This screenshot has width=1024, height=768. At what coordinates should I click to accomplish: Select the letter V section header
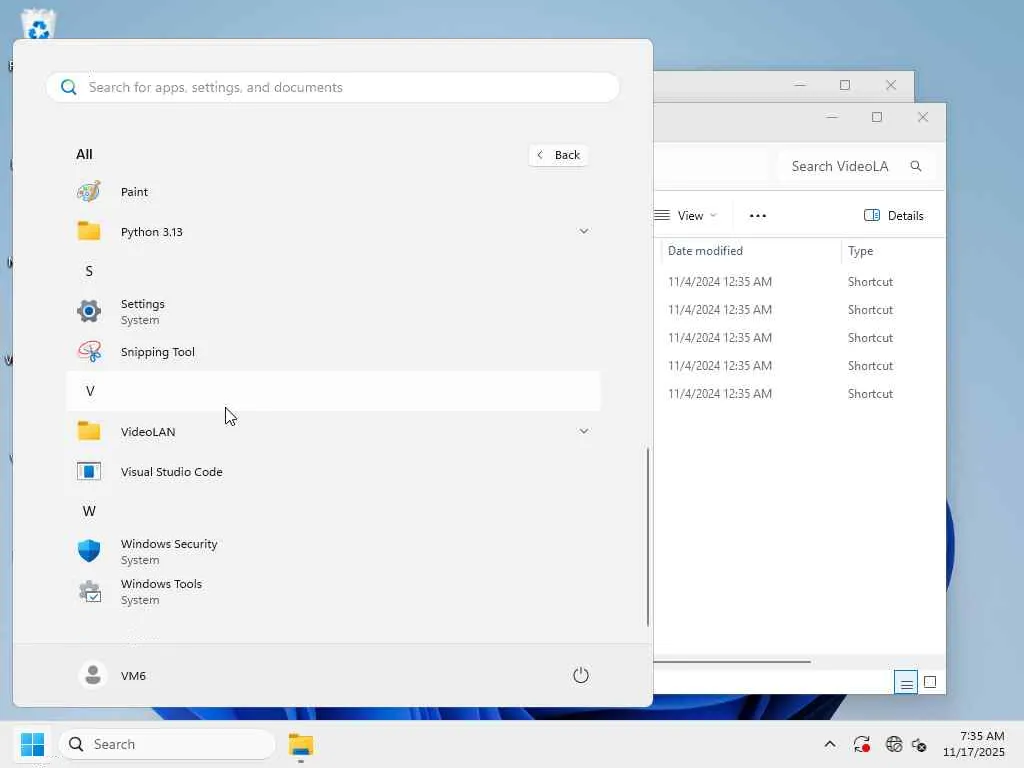[x=333, y=391]
